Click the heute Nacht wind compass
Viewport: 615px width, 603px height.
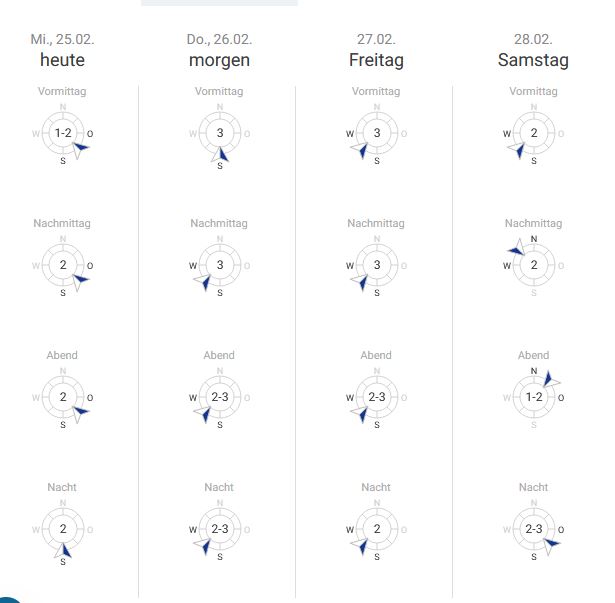coord(63,529)
